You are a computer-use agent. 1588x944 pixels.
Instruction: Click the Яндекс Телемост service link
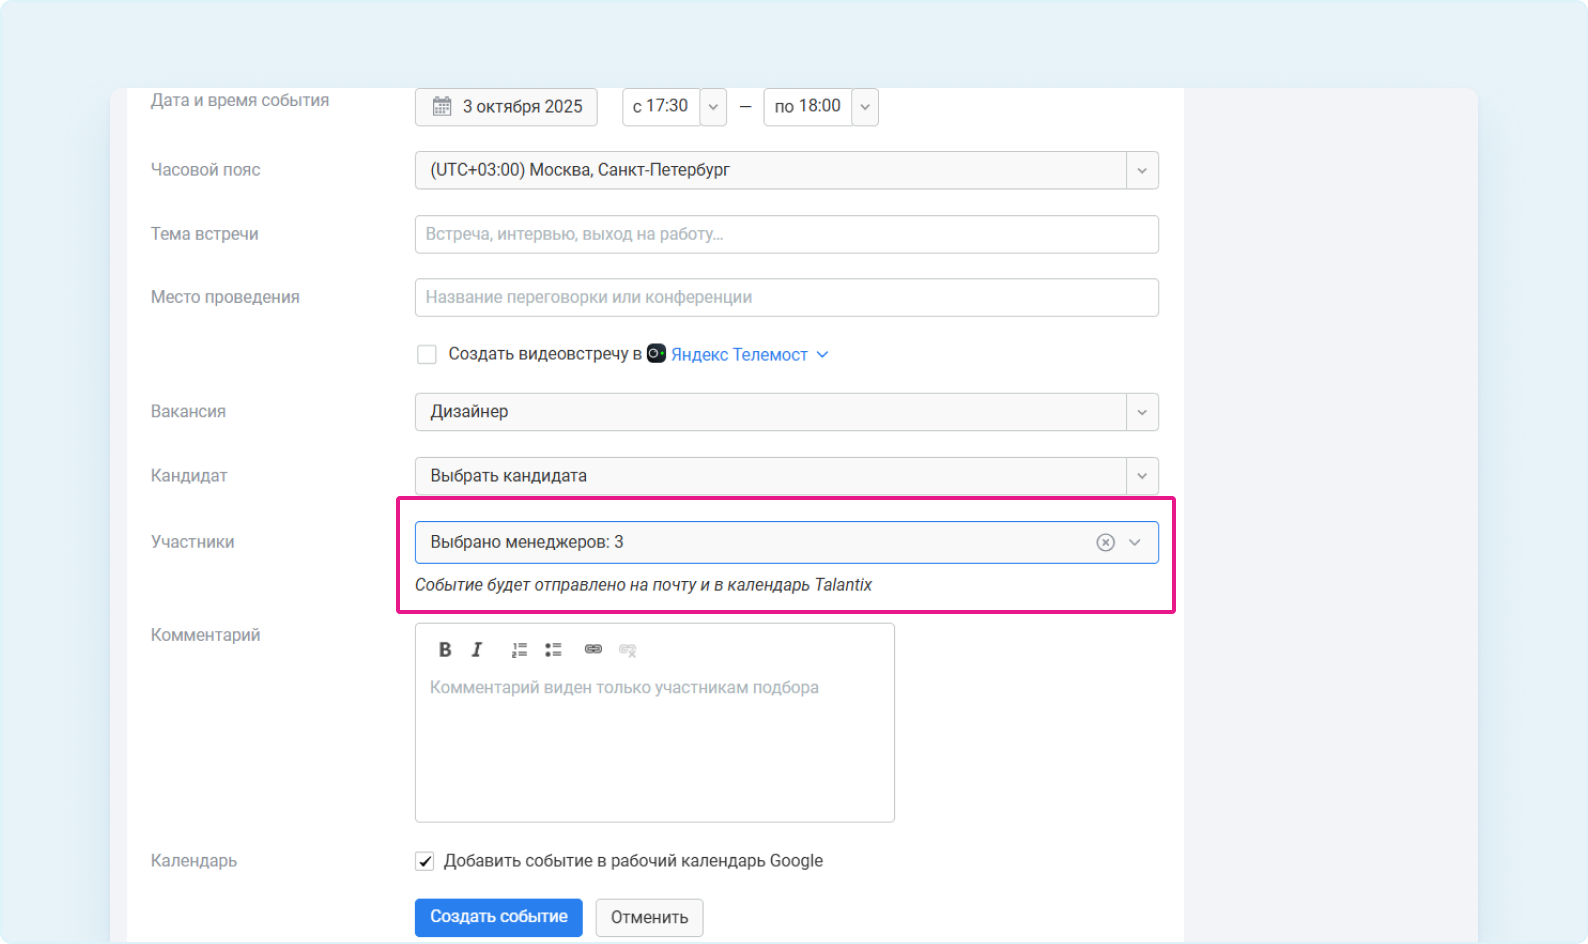[739, 355]
